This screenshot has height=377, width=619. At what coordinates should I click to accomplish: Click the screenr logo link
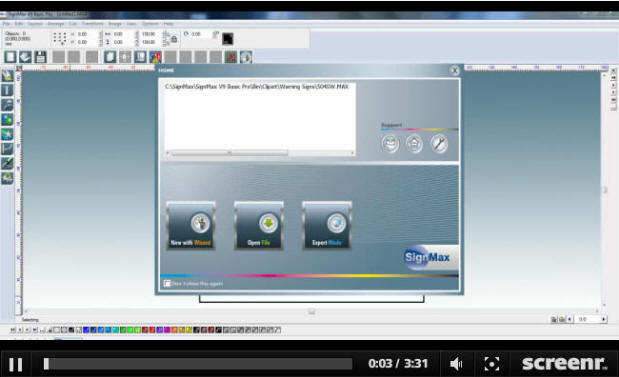coord(564,363)
